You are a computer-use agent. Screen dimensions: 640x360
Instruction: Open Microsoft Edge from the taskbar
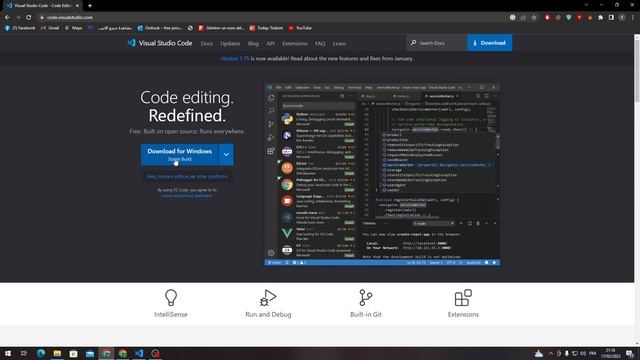pyautogui.click(x=41, y=353)
